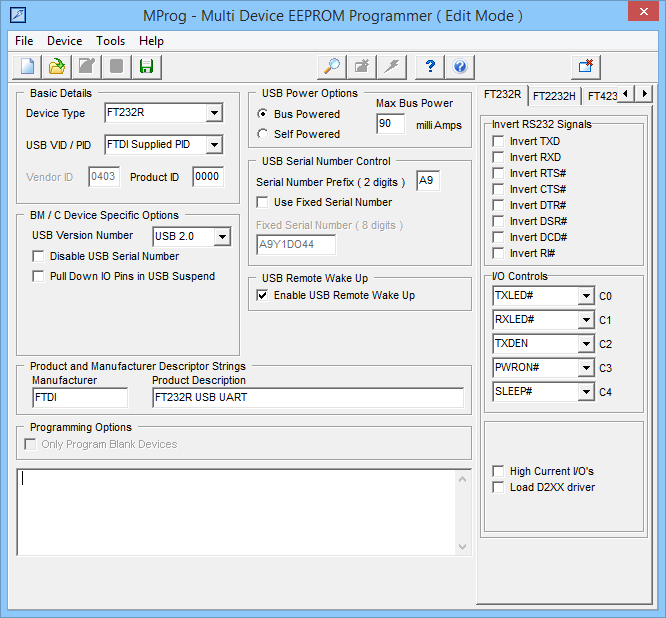Image resolution: width=666 pixels, height=618 pixels.
Task: Select the Bus Powered radio button
Action: 262,114
